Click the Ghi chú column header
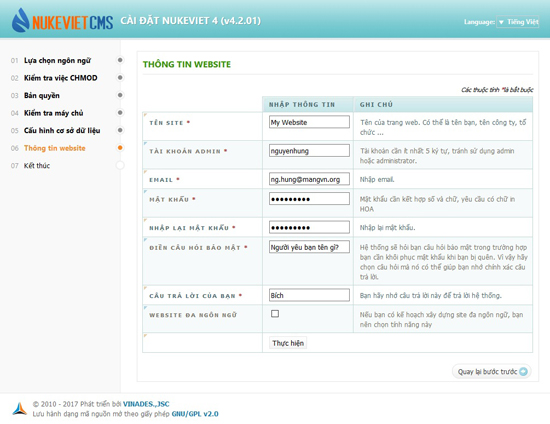 tap(376, 105)
